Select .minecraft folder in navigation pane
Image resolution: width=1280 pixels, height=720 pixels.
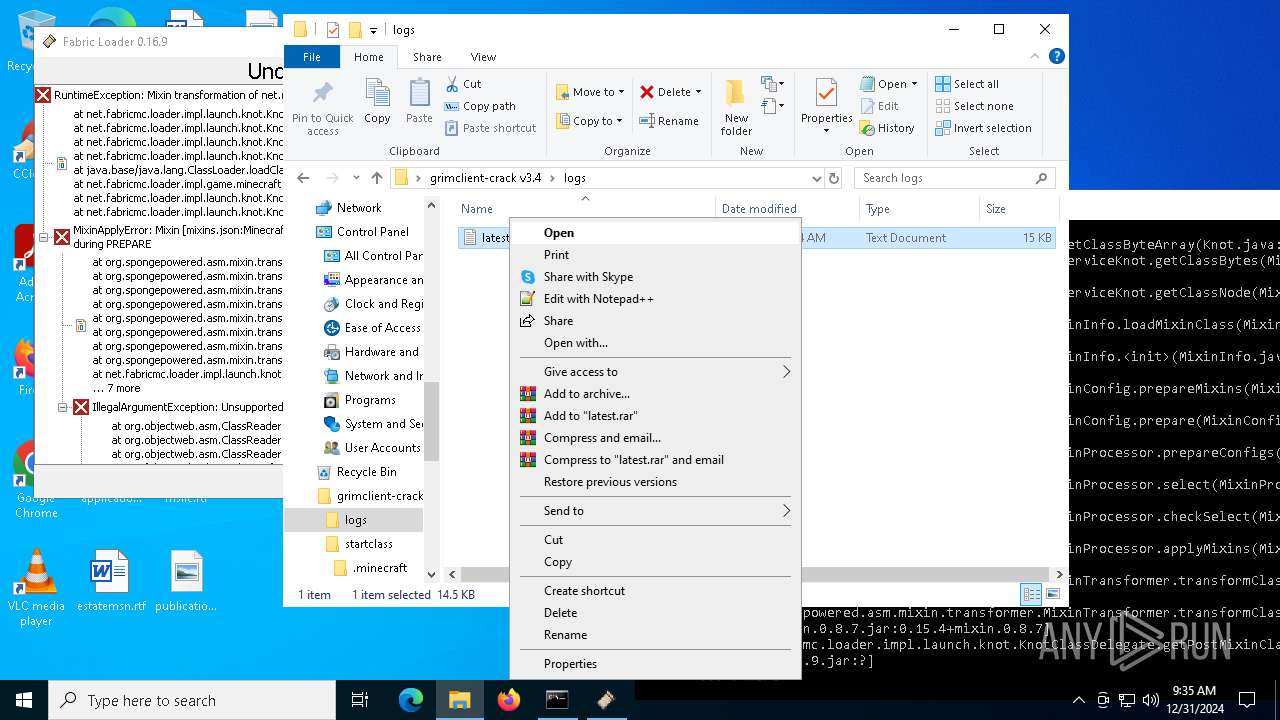click(379, 568)
